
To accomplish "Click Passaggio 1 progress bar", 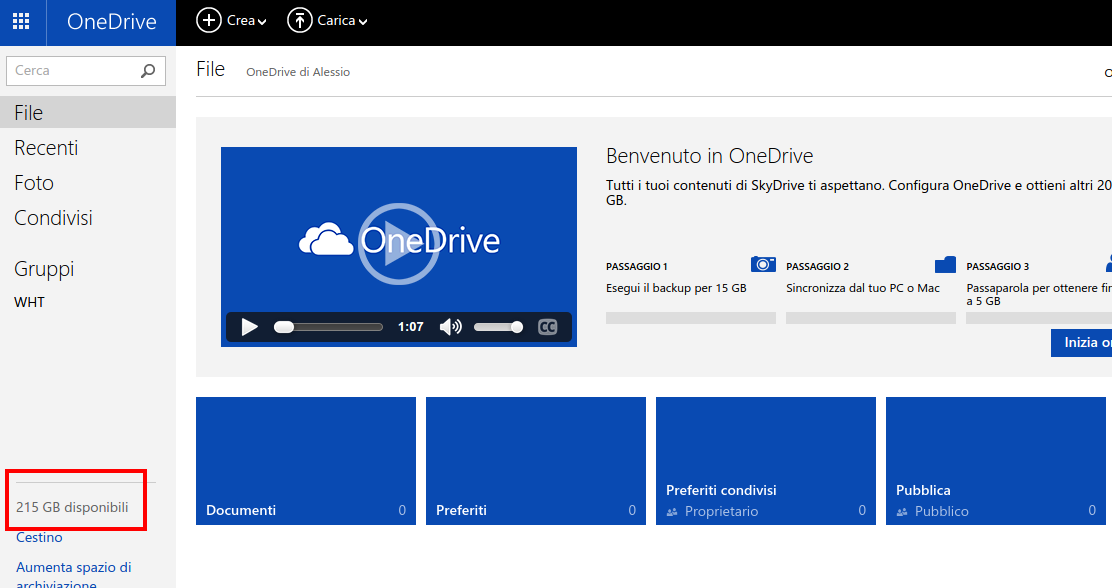I will 691,318.
